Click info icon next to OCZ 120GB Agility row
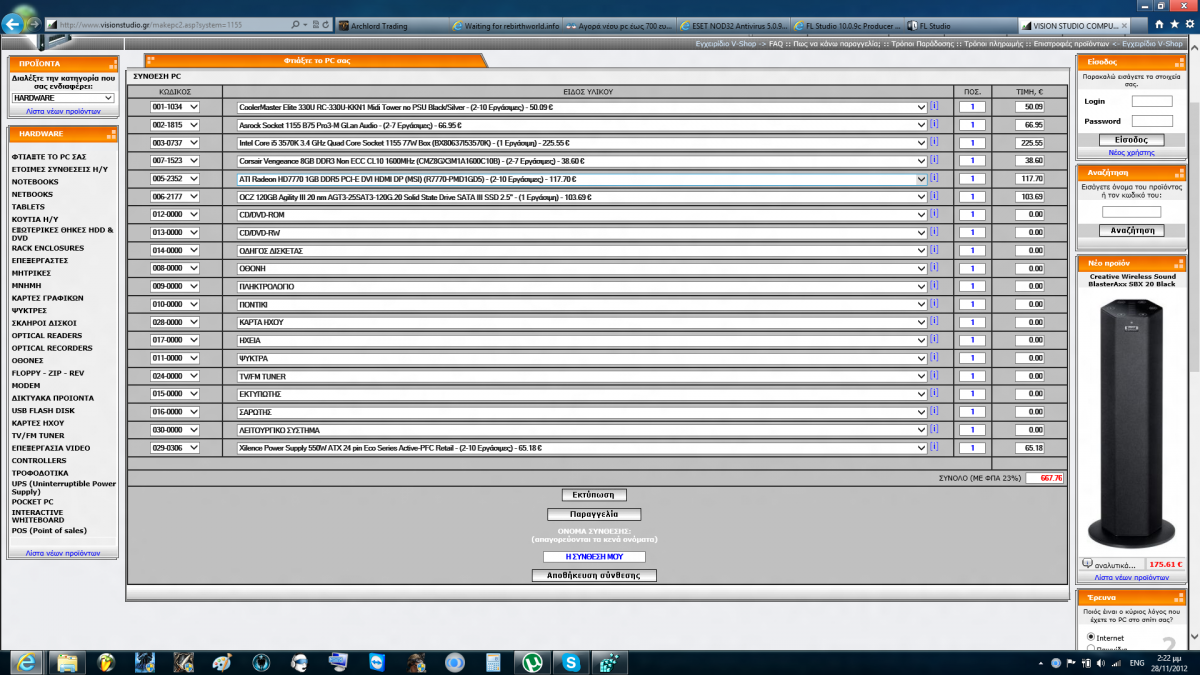The width and height of the screenshot is (1200, 675). point(934,197)
